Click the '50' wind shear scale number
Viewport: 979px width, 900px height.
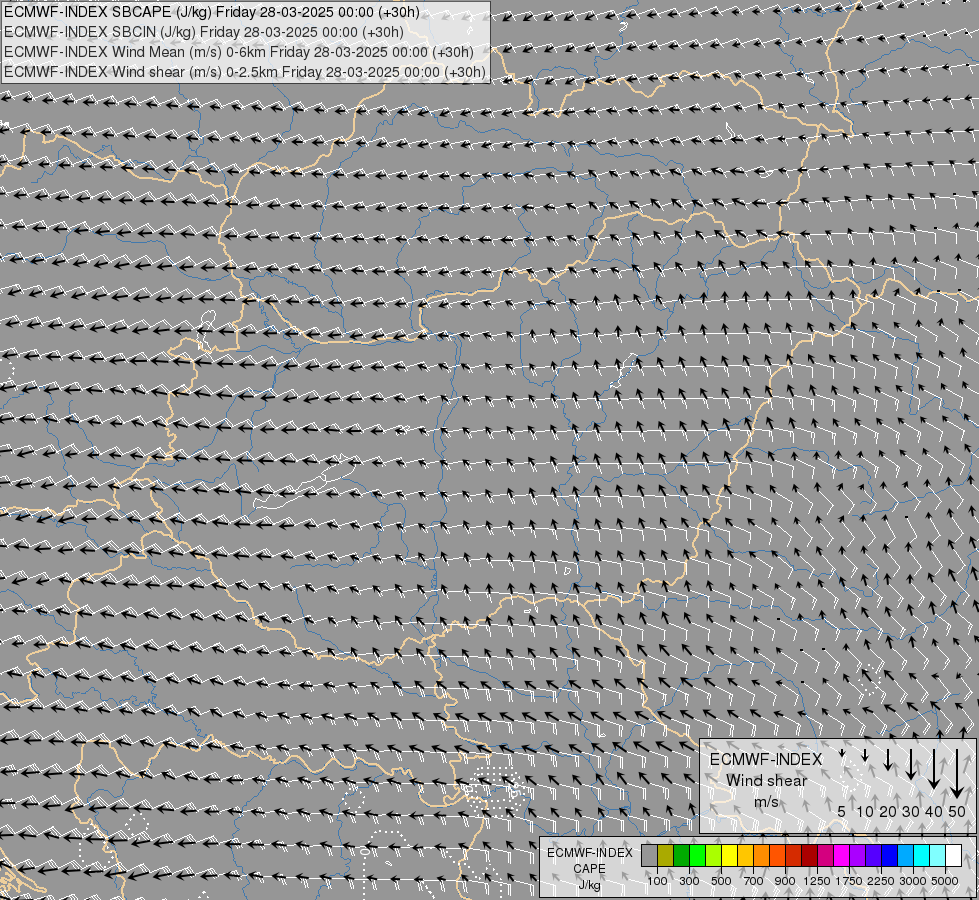pyautogui.click(x=957, y=811)
